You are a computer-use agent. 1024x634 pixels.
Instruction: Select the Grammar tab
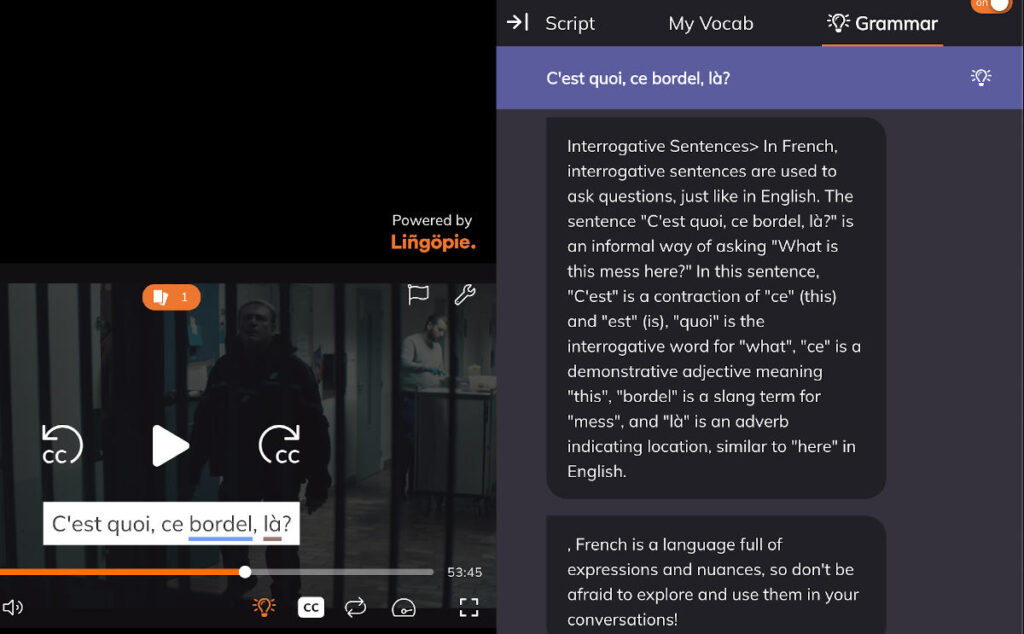883,23
